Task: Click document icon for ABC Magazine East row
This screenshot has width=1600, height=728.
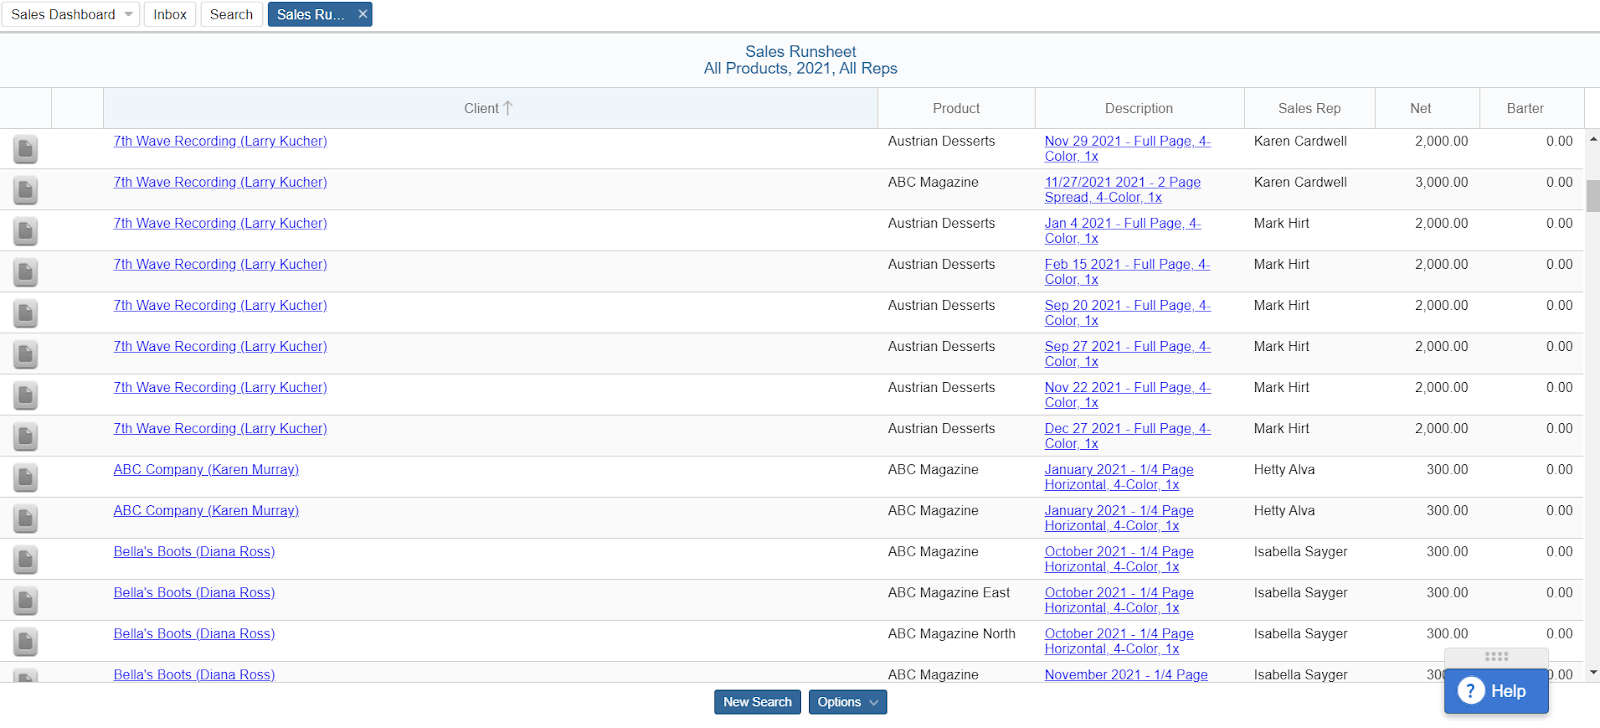Action: tap(25, 600)
